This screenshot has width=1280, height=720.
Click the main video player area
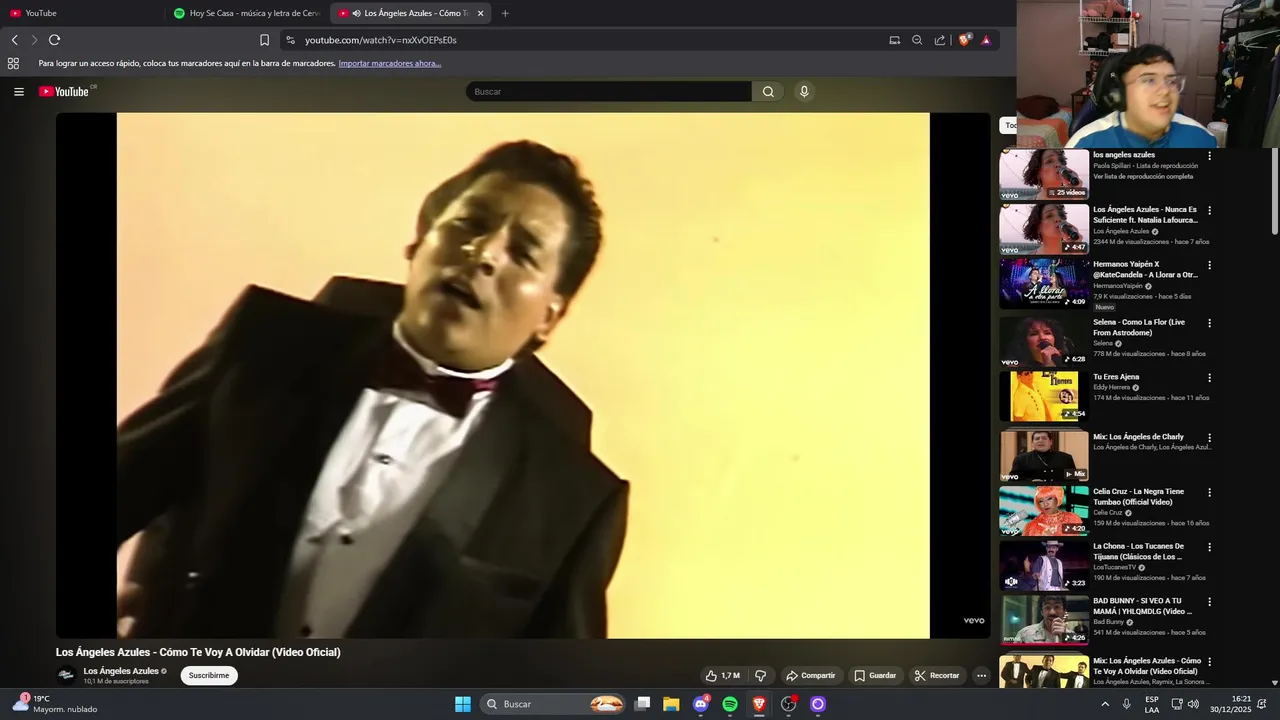coord(523,375)
